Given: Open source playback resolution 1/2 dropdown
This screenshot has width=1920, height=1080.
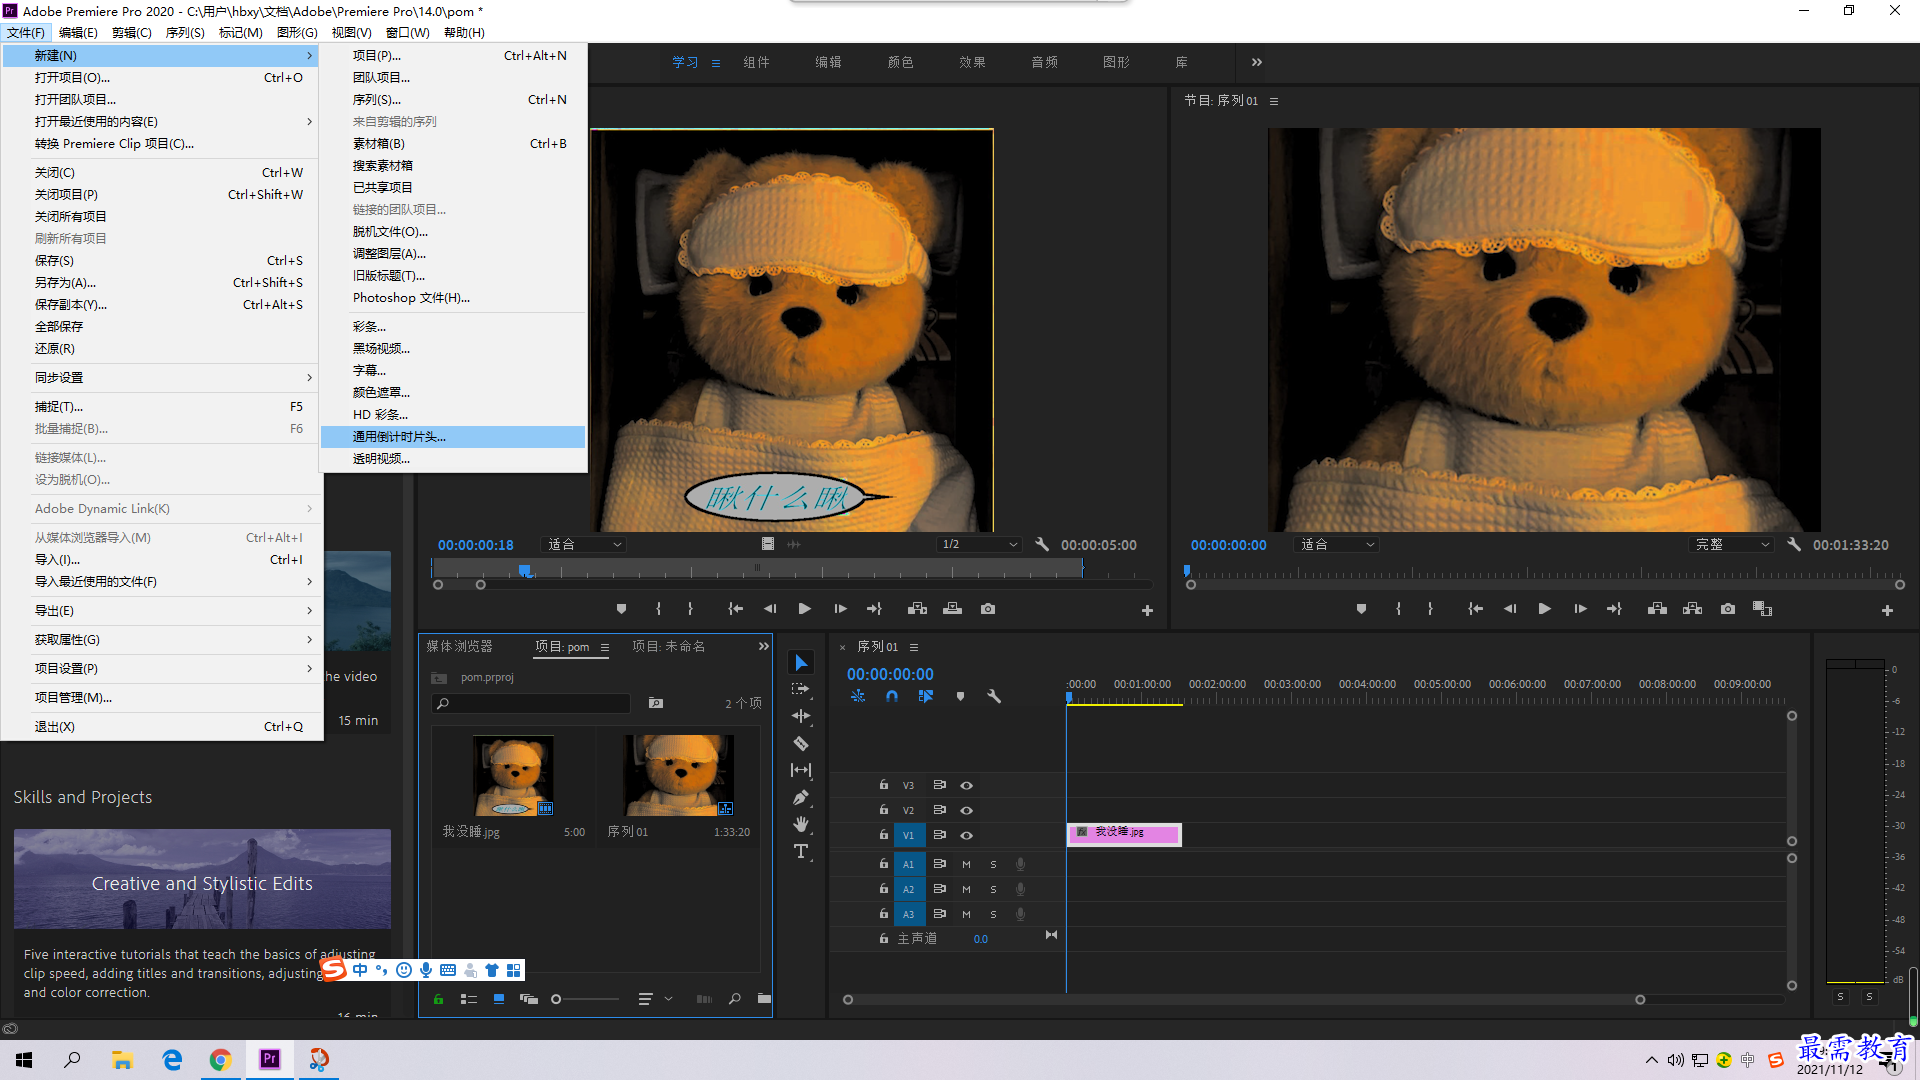Looking at the screenshot, I should click(978, 545).
